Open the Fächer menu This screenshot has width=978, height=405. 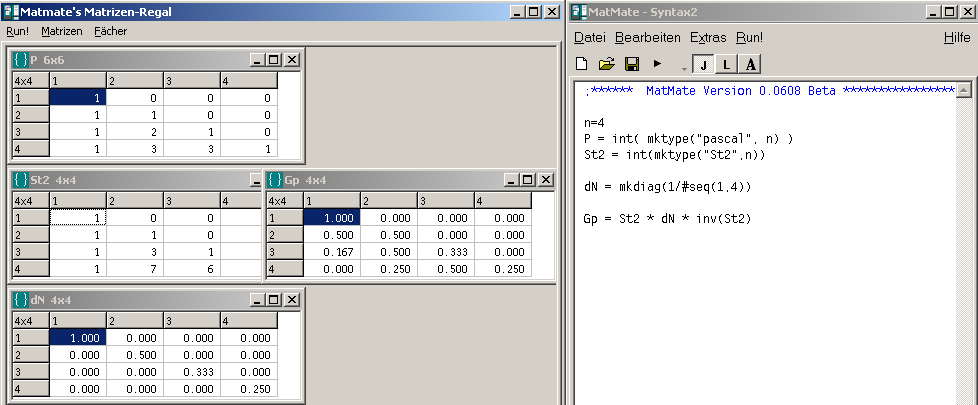tap(111, 31)
